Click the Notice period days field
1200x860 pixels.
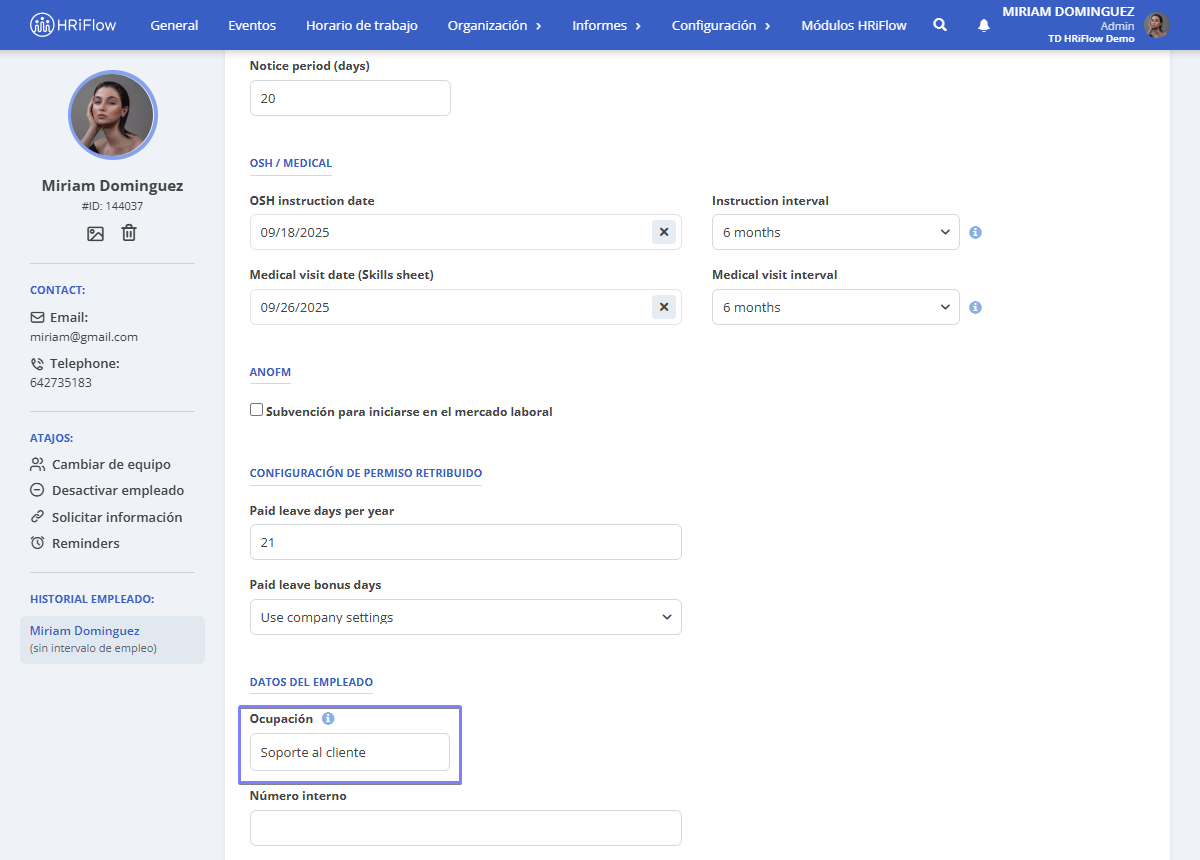pyautogui.click(x=350, y=98)
